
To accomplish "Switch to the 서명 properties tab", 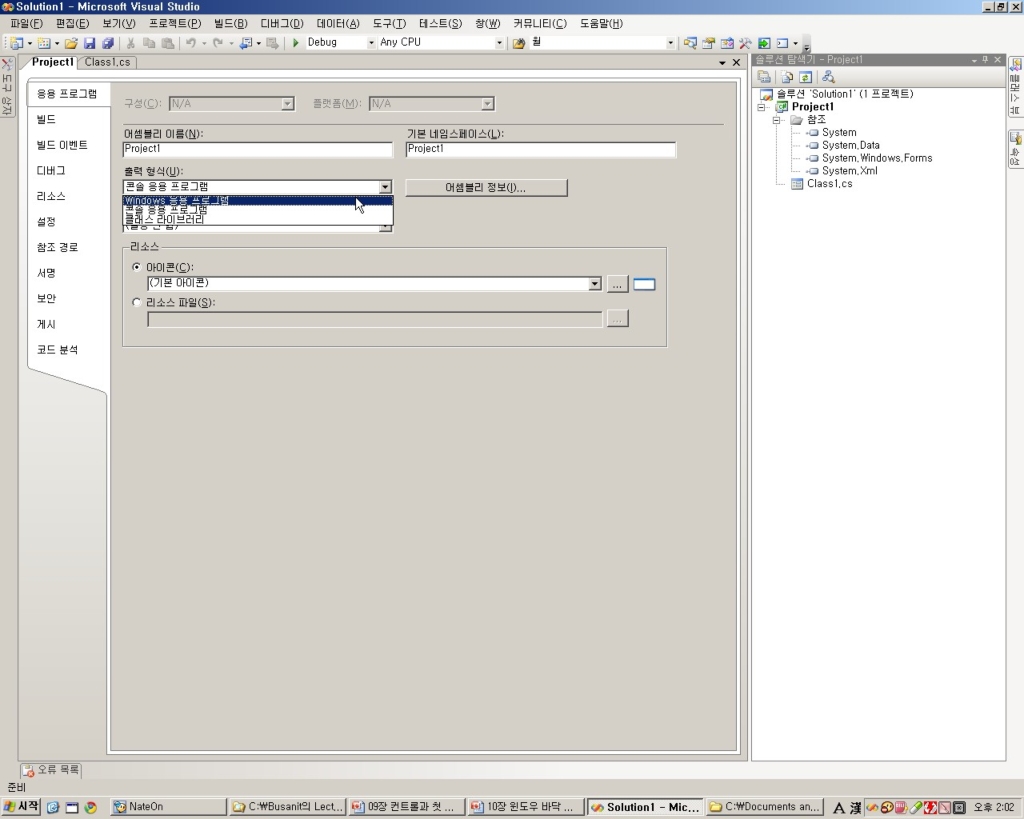I will [46, 273].
